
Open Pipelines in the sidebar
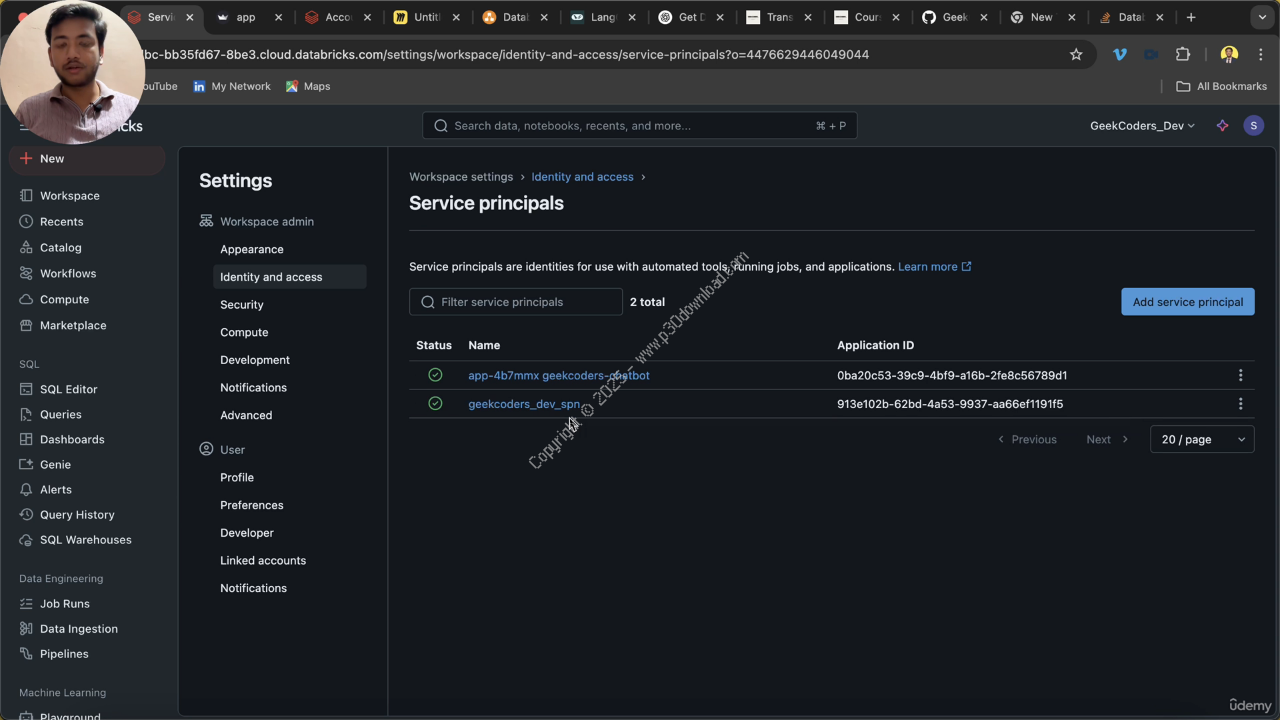[x=64, y=654]
